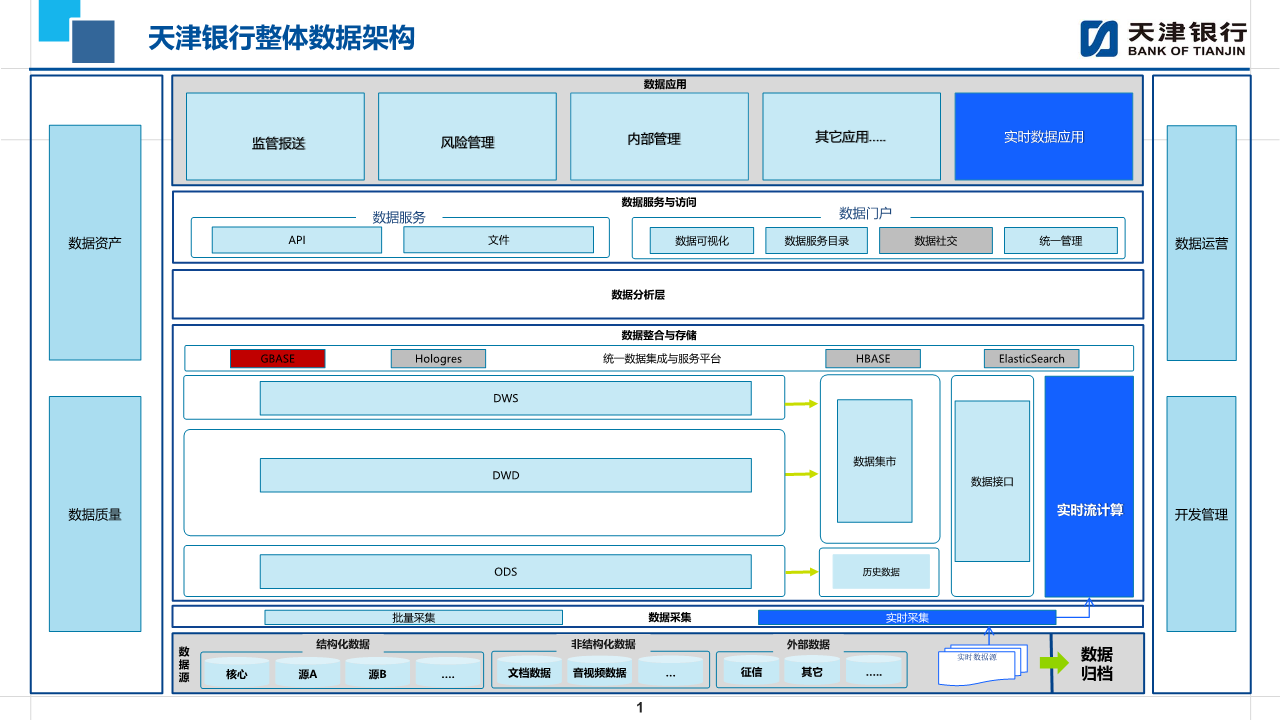Select the 批量采集 bar

click(x=413, y=617)
